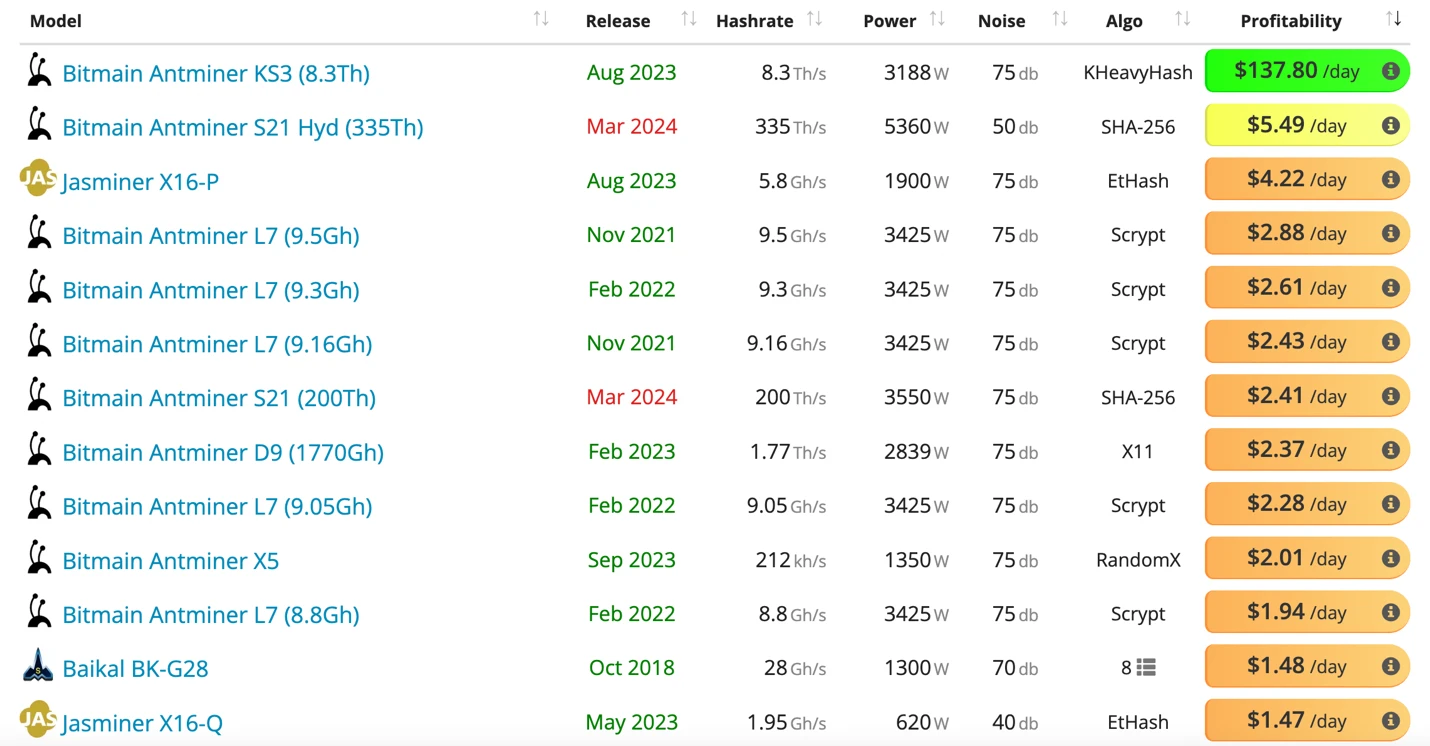Click the Algo column sort arrows
Image resolution: width=1430 pixels, height=746 pixels.
click(1182, 19)
